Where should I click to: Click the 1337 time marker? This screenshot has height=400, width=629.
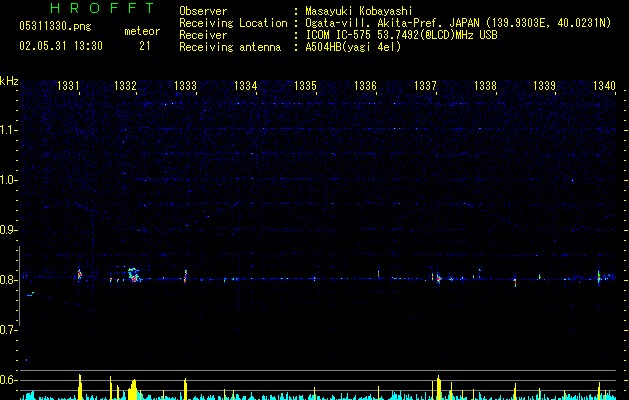pyautogui.click(x=425, y=86)
